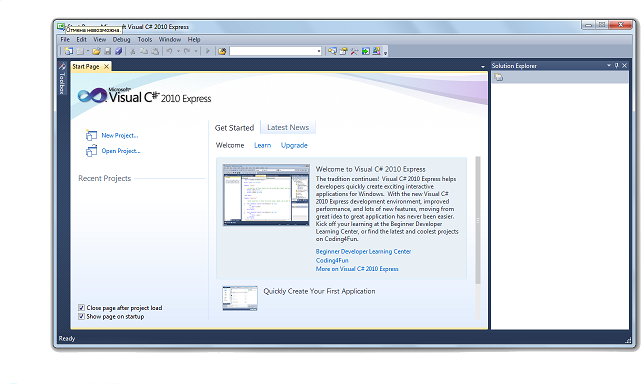Click the Open File toolbar icon
The height and width of the screenshot is (384, 641).
tap(96, 51)
